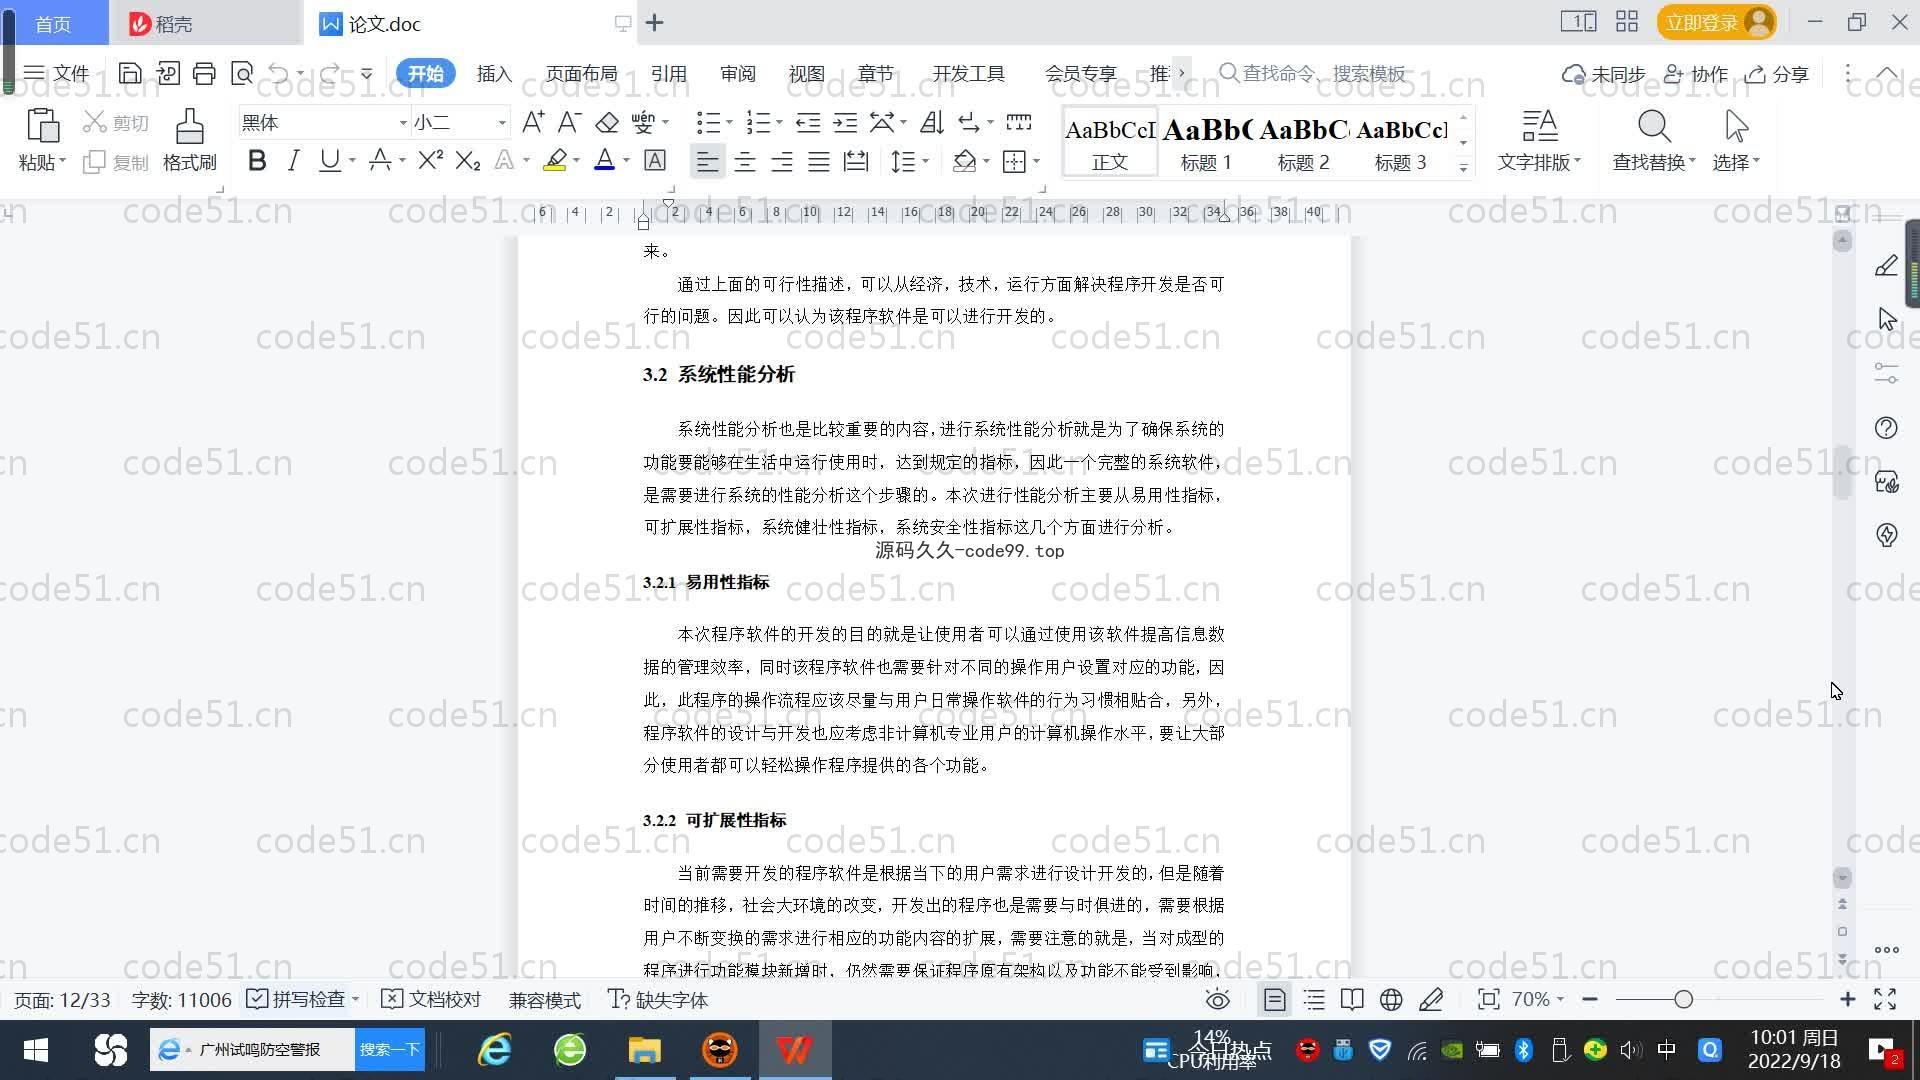The width and height of the screenshot is (1920, 1080).
Task: Clear formatting with eraser icon
Action: pyautogui.click(x=607, y=122)
